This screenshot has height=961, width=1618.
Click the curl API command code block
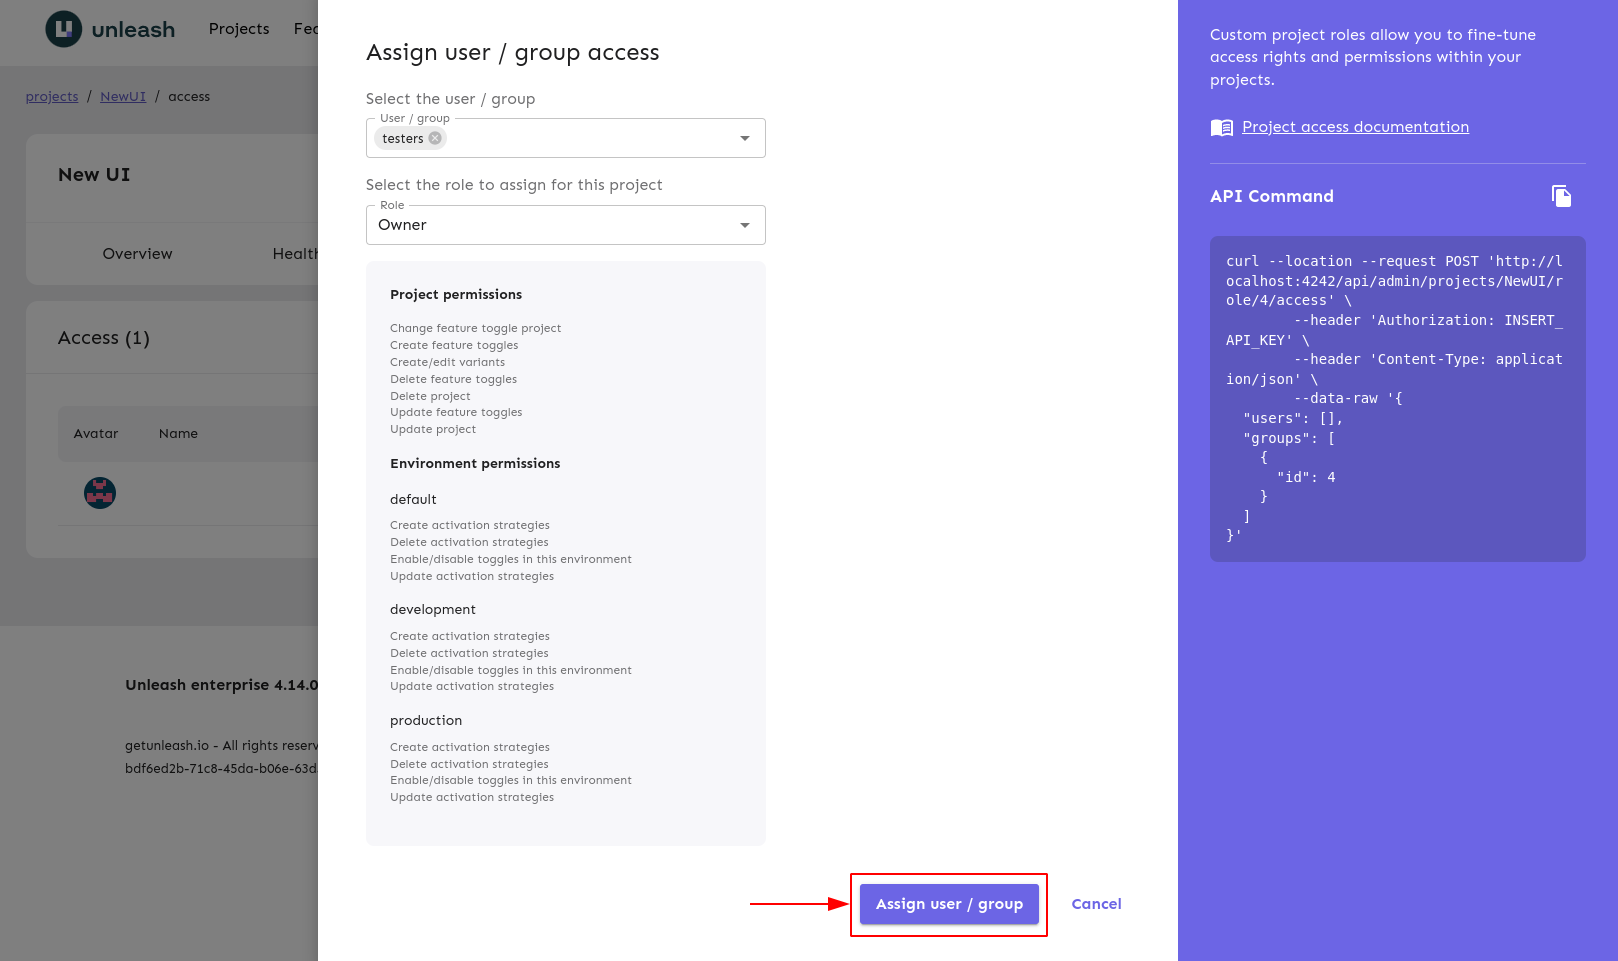point(1397,399)
